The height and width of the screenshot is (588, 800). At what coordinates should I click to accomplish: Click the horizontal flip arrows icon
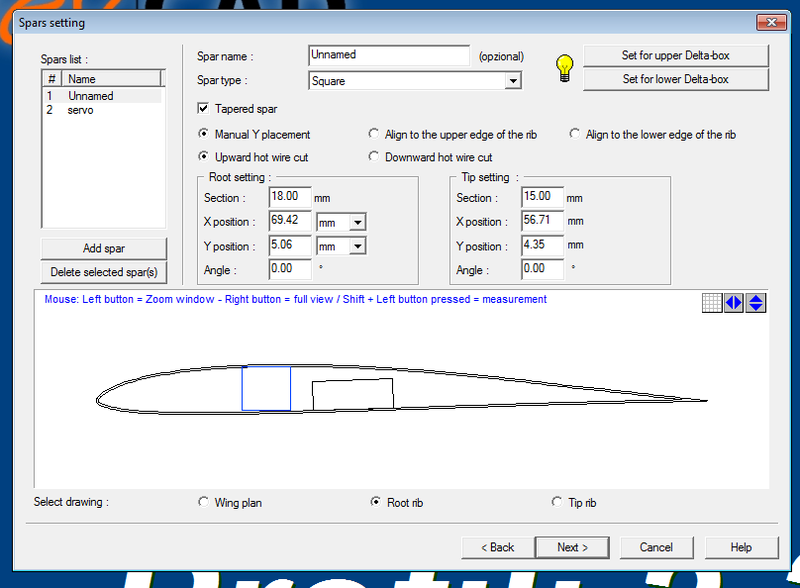734,303
